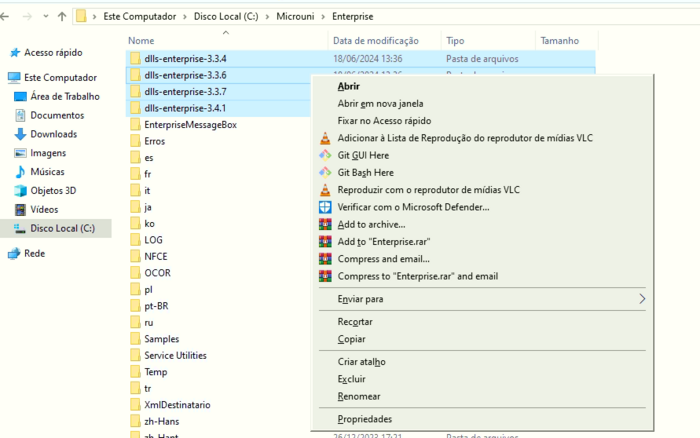Choose Criar atalho
Screen dimensions: 700x438
[362, 362]
